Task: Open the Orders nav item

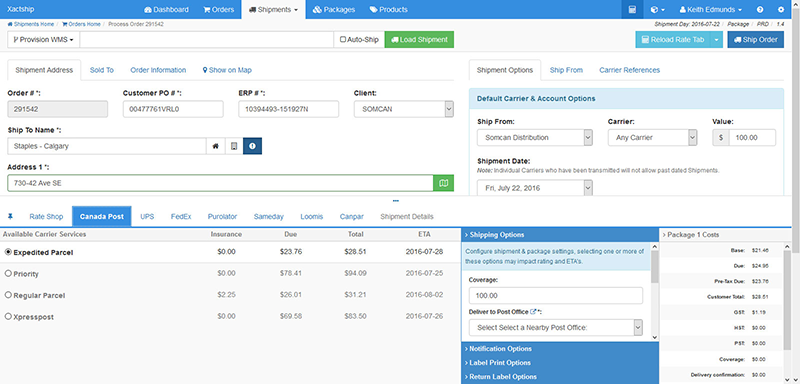Action: tap(218, 9)
